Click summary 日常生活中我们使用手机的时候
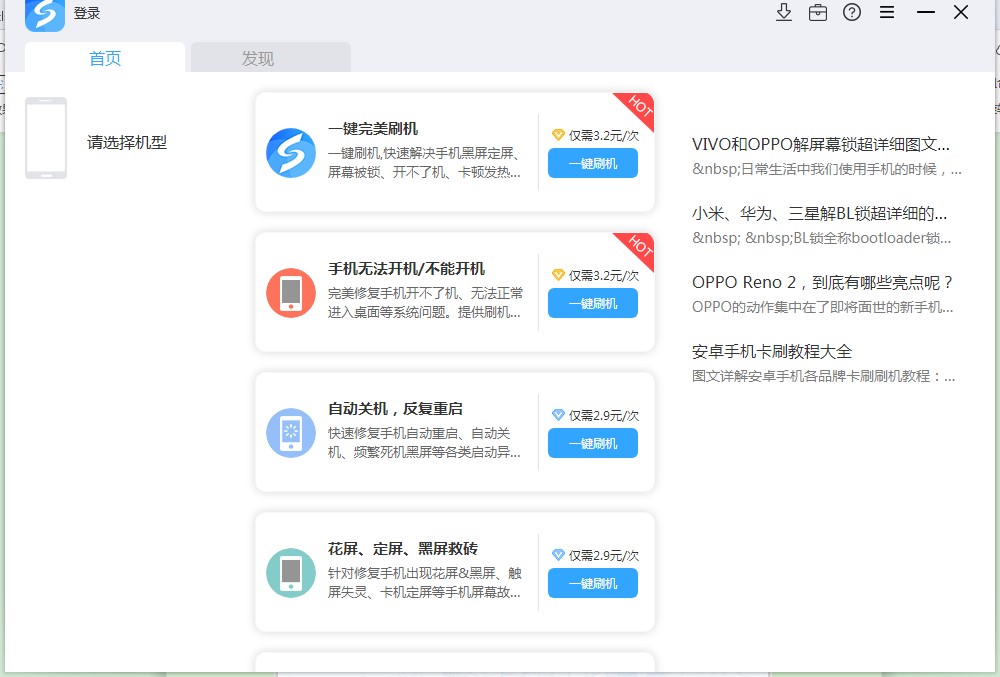This screenshot has height=677, width=1000. coord(827,169)
